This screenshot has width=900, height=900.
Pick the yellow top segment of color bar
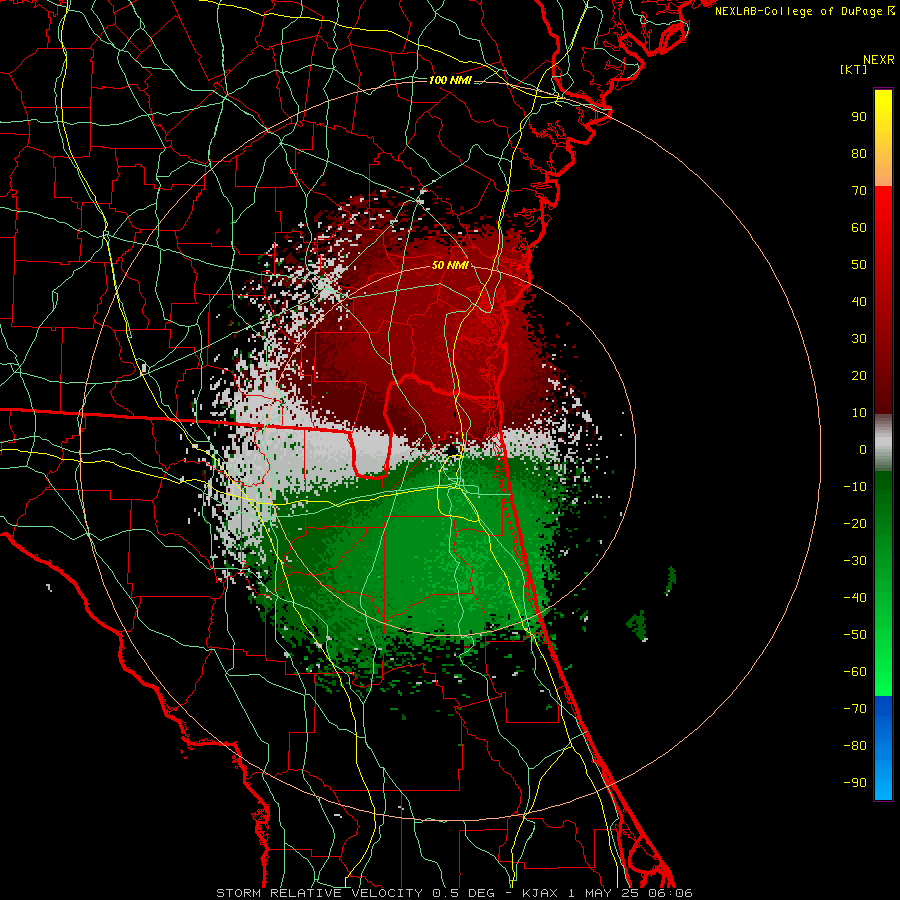pos(883,138)
